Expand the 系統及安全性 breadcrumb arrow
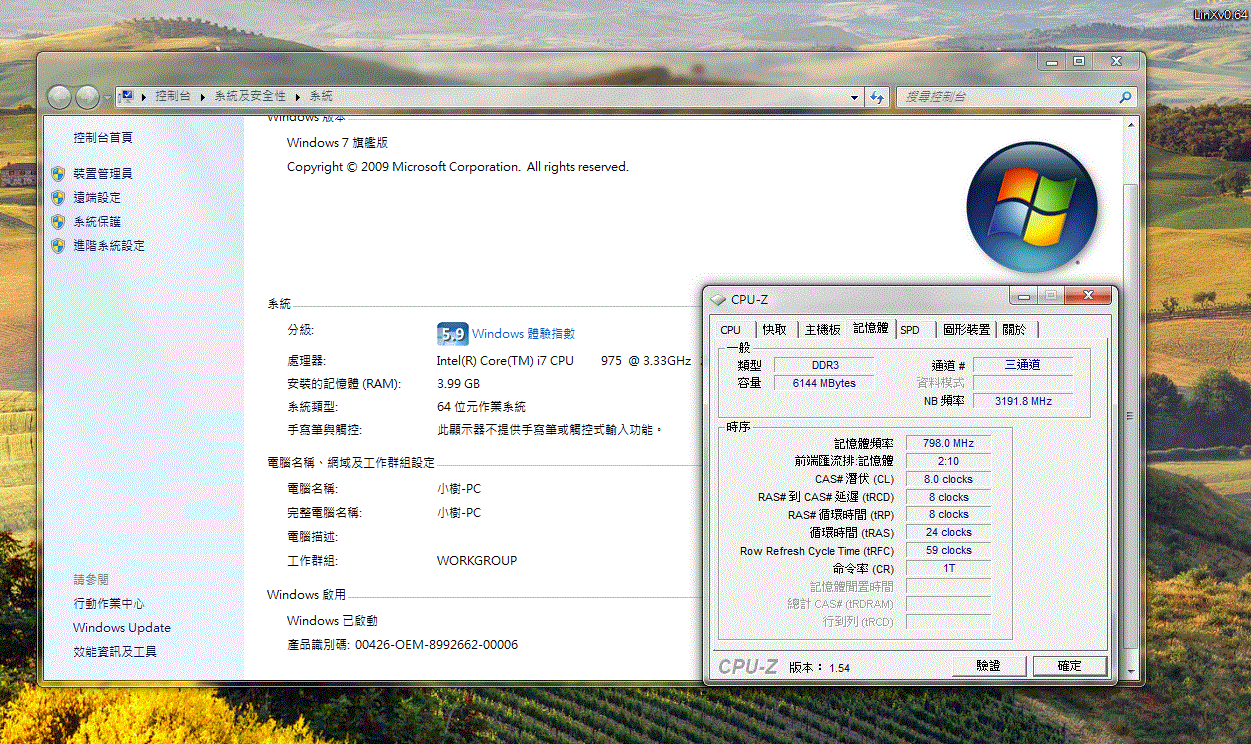 (x=298, y=96)
